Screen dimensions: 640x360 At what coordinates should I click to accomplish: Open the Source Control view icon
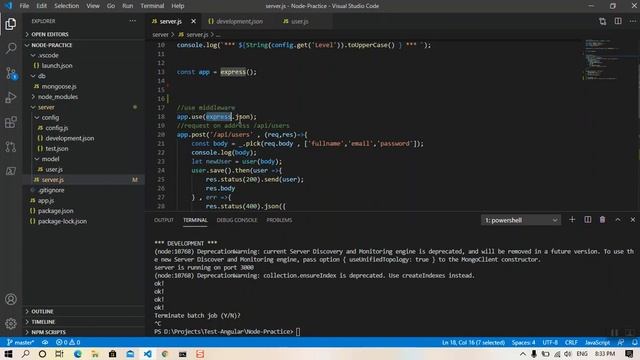[x=11, y=73]
